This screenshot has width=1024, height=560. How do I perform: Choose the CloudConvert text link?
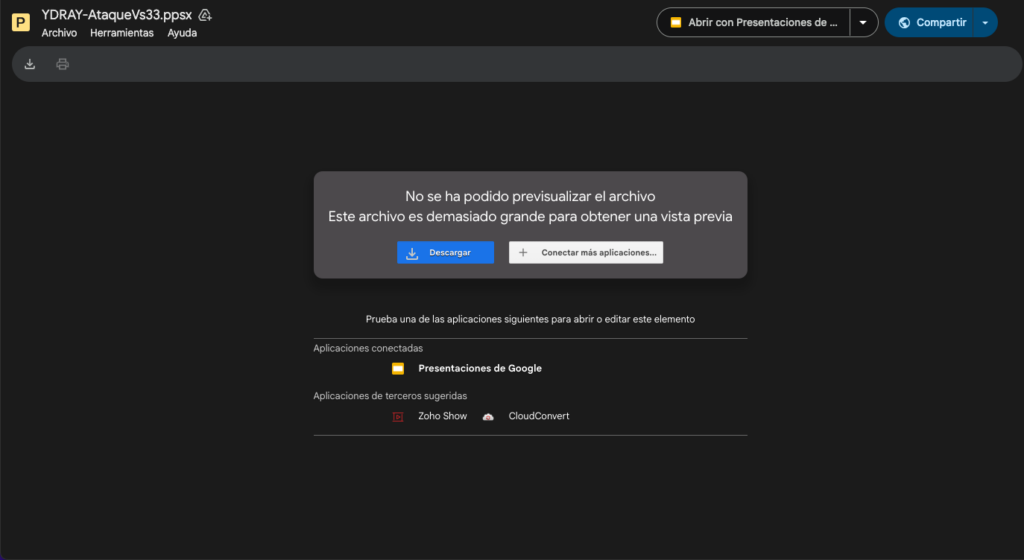(x=538, y=416)
